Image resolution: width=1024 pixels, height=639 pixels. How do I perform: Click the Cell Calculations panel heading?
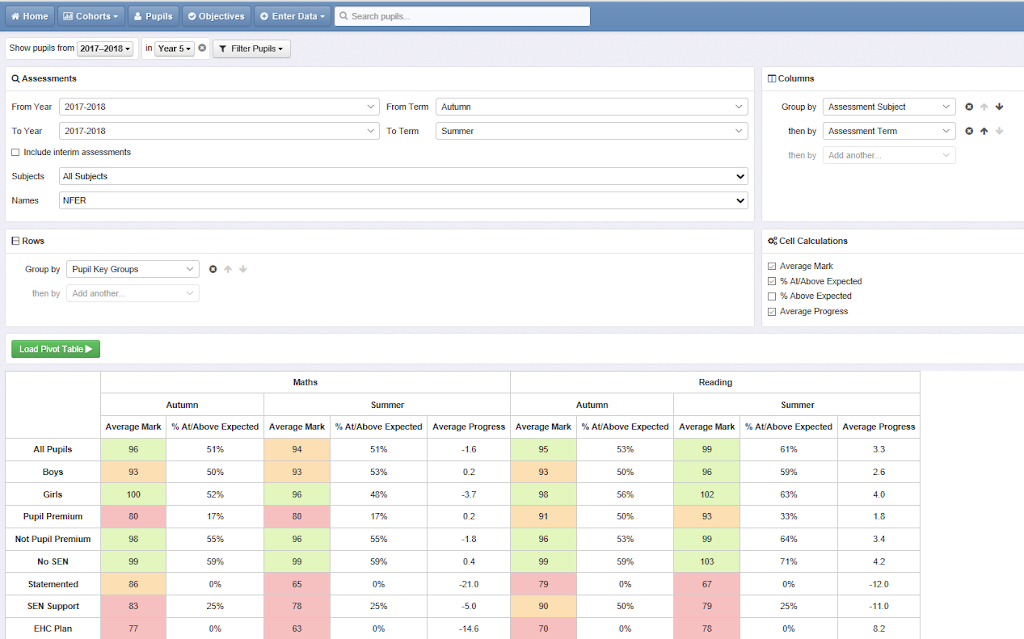click(808, 241)
